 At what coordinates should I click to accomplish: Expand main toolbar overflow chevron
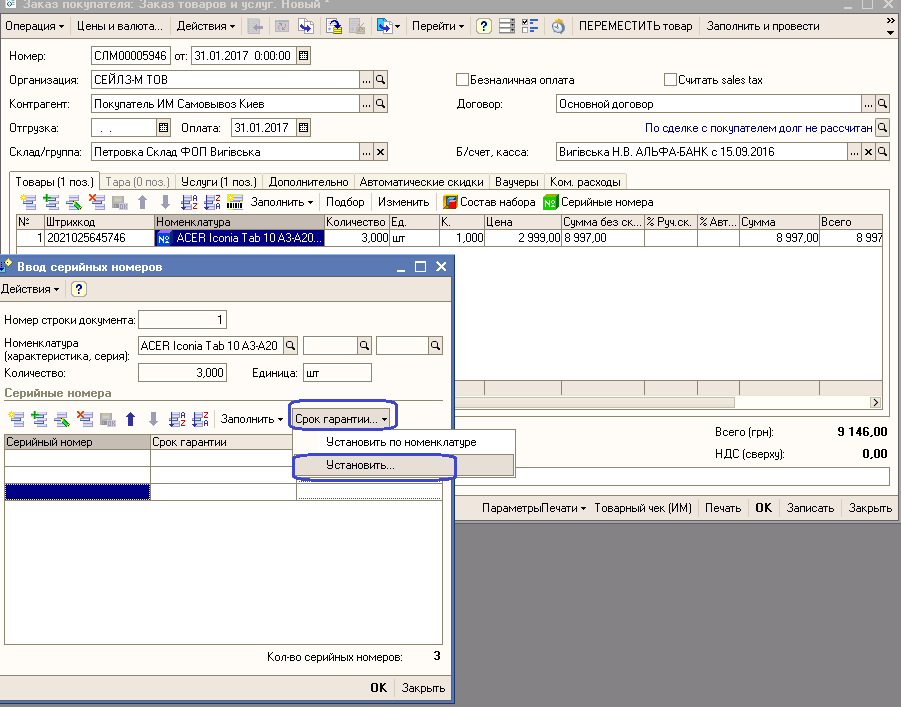890,21
